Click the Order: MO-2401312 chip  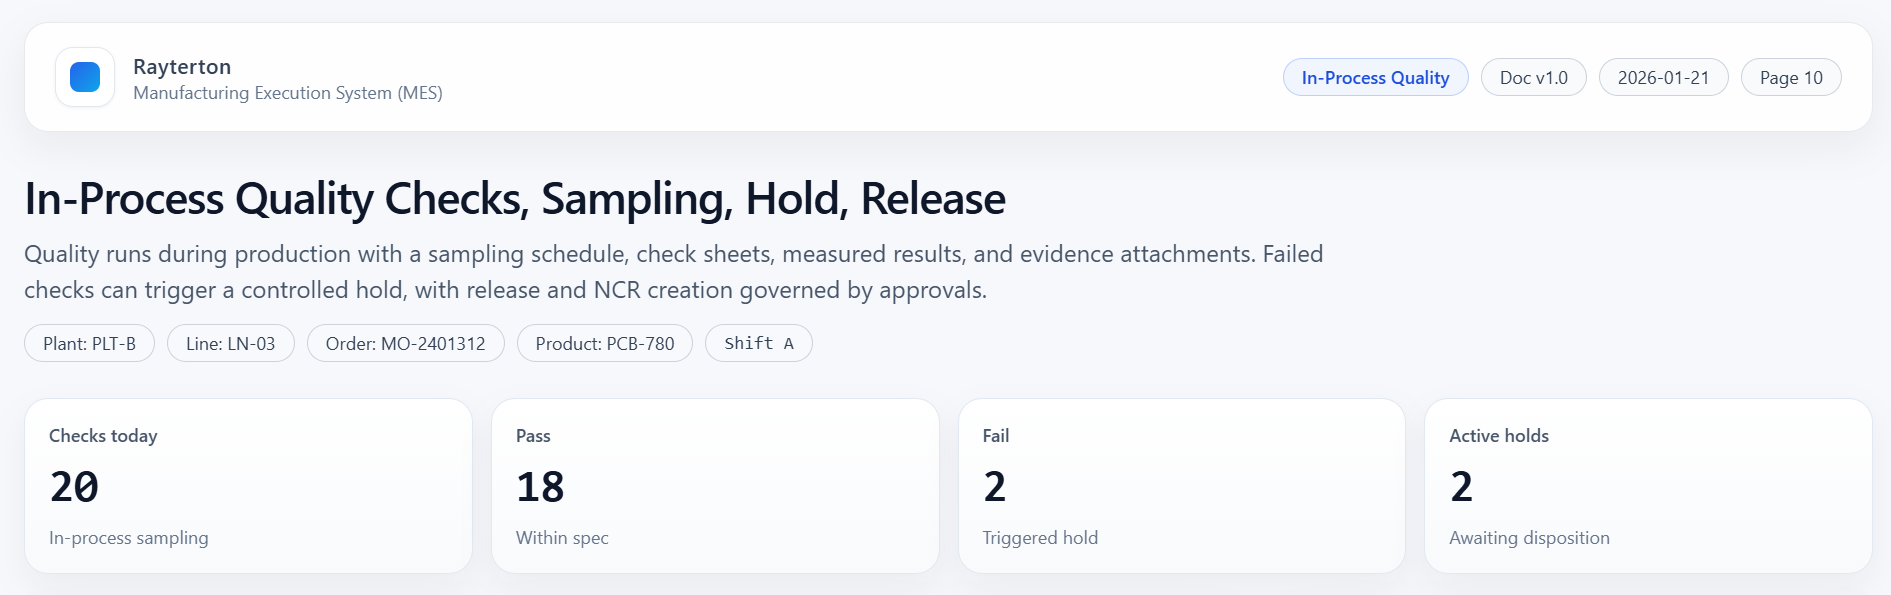pos(405,343)
